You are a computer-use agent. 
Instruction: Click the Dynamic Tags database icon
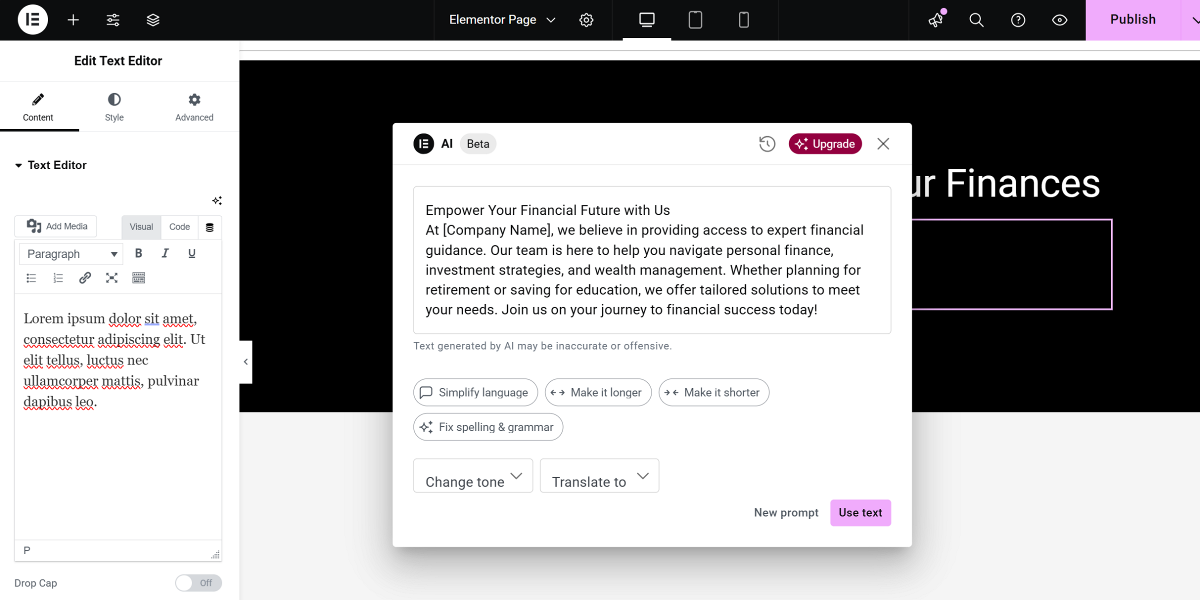[210, 227]
